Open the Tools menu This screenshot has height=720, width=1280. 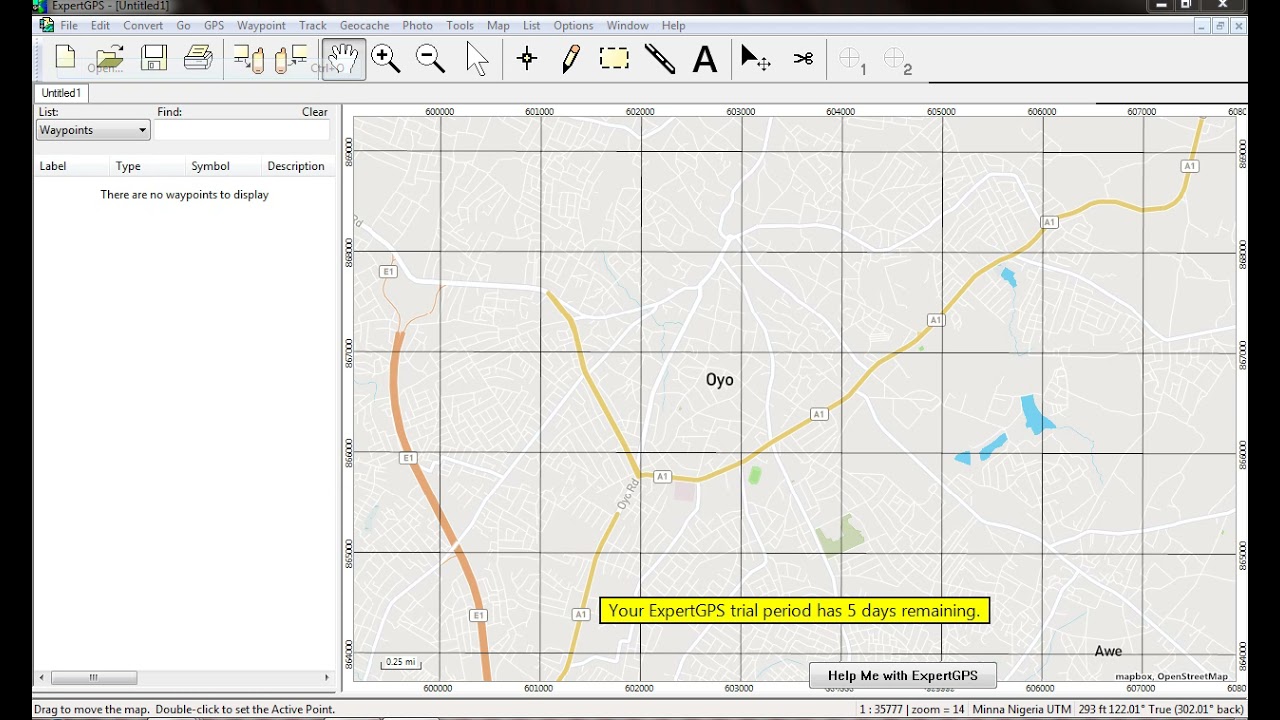(460, 25)
